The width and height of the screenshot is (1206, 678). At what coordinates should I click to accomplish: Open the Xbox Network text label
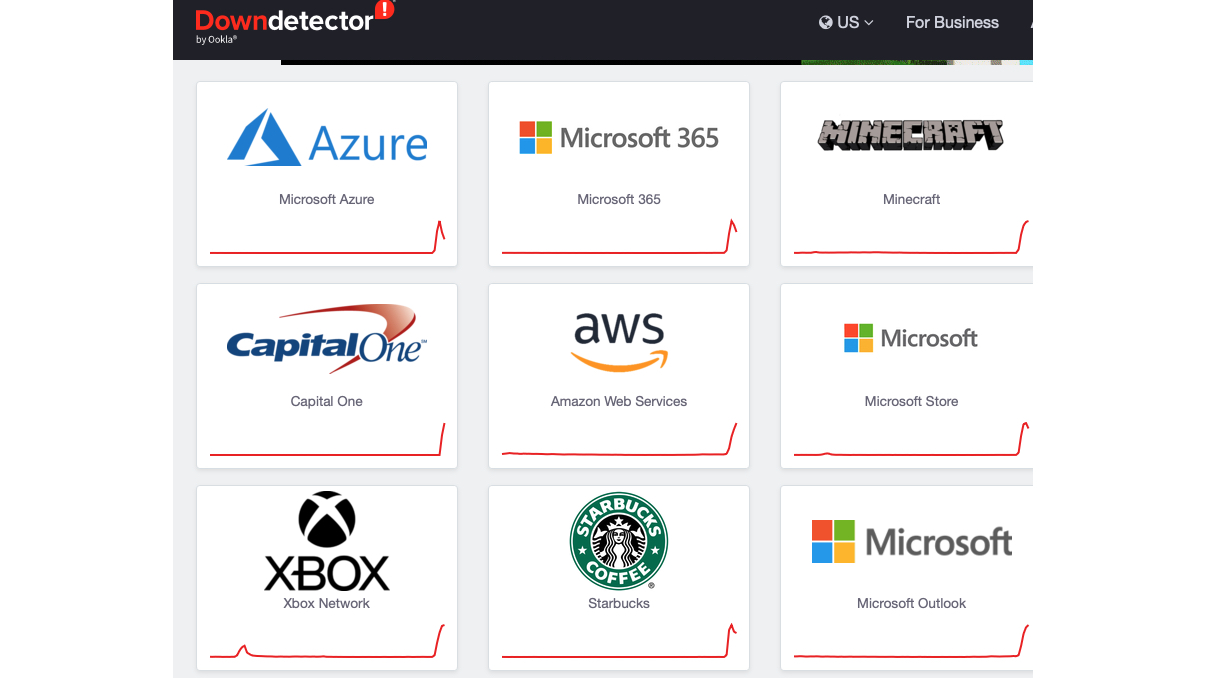coord(327,603)
